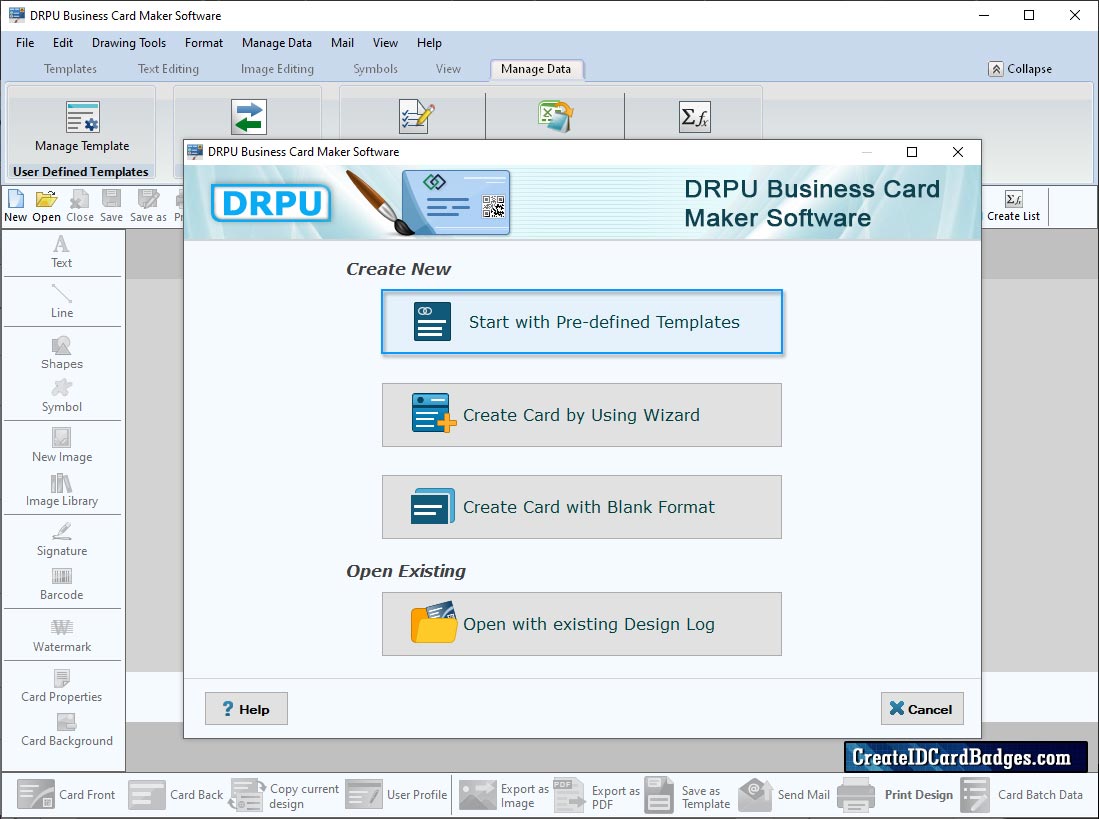The width and height of the screenshot is (1099, 819).
Task: Switch to the View ribbon tab
Action: tap(449, 69)
